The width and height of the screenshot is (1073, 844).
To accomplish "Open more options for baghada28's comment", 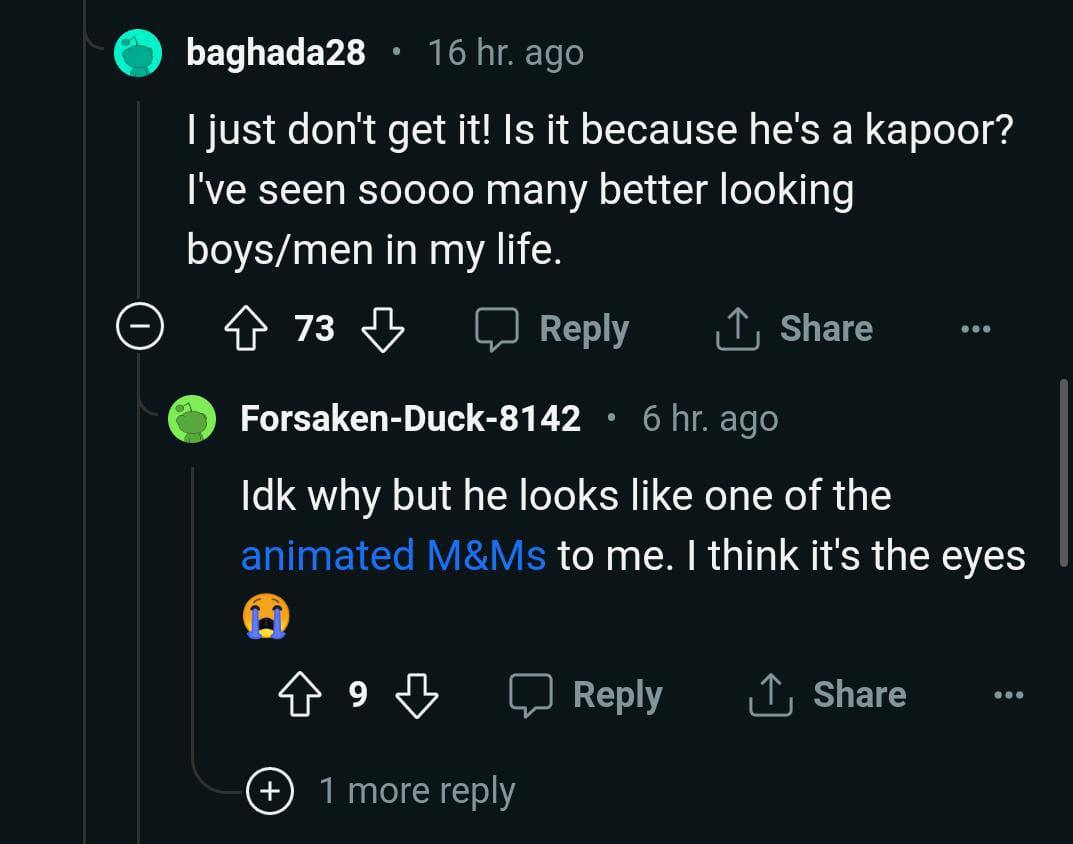I will coord(975,329).
